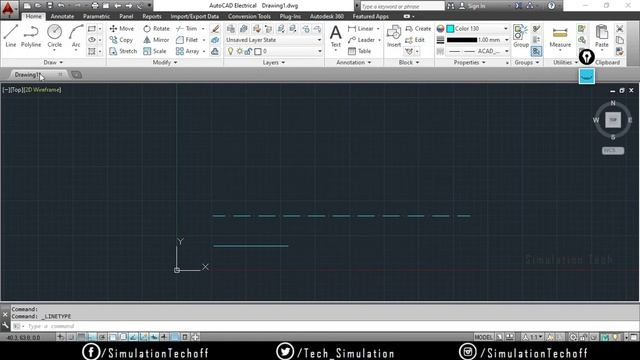Image resolution: width=640 pixels, height=360 pixels.
Task: Toggle MODEL space button in status bar
Action: click(483, 337)
